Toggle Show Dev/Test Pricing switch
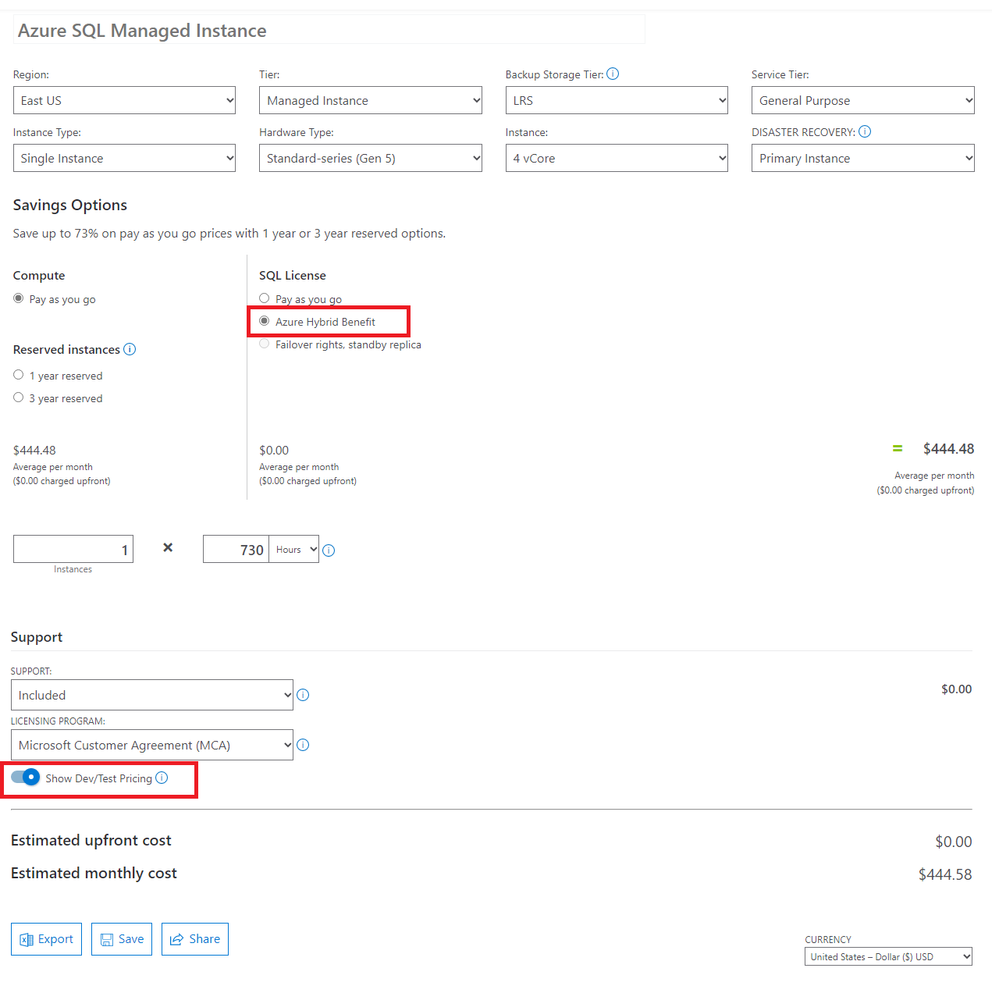Viewport: 999px width, 987px height. [x=25, y=777]
